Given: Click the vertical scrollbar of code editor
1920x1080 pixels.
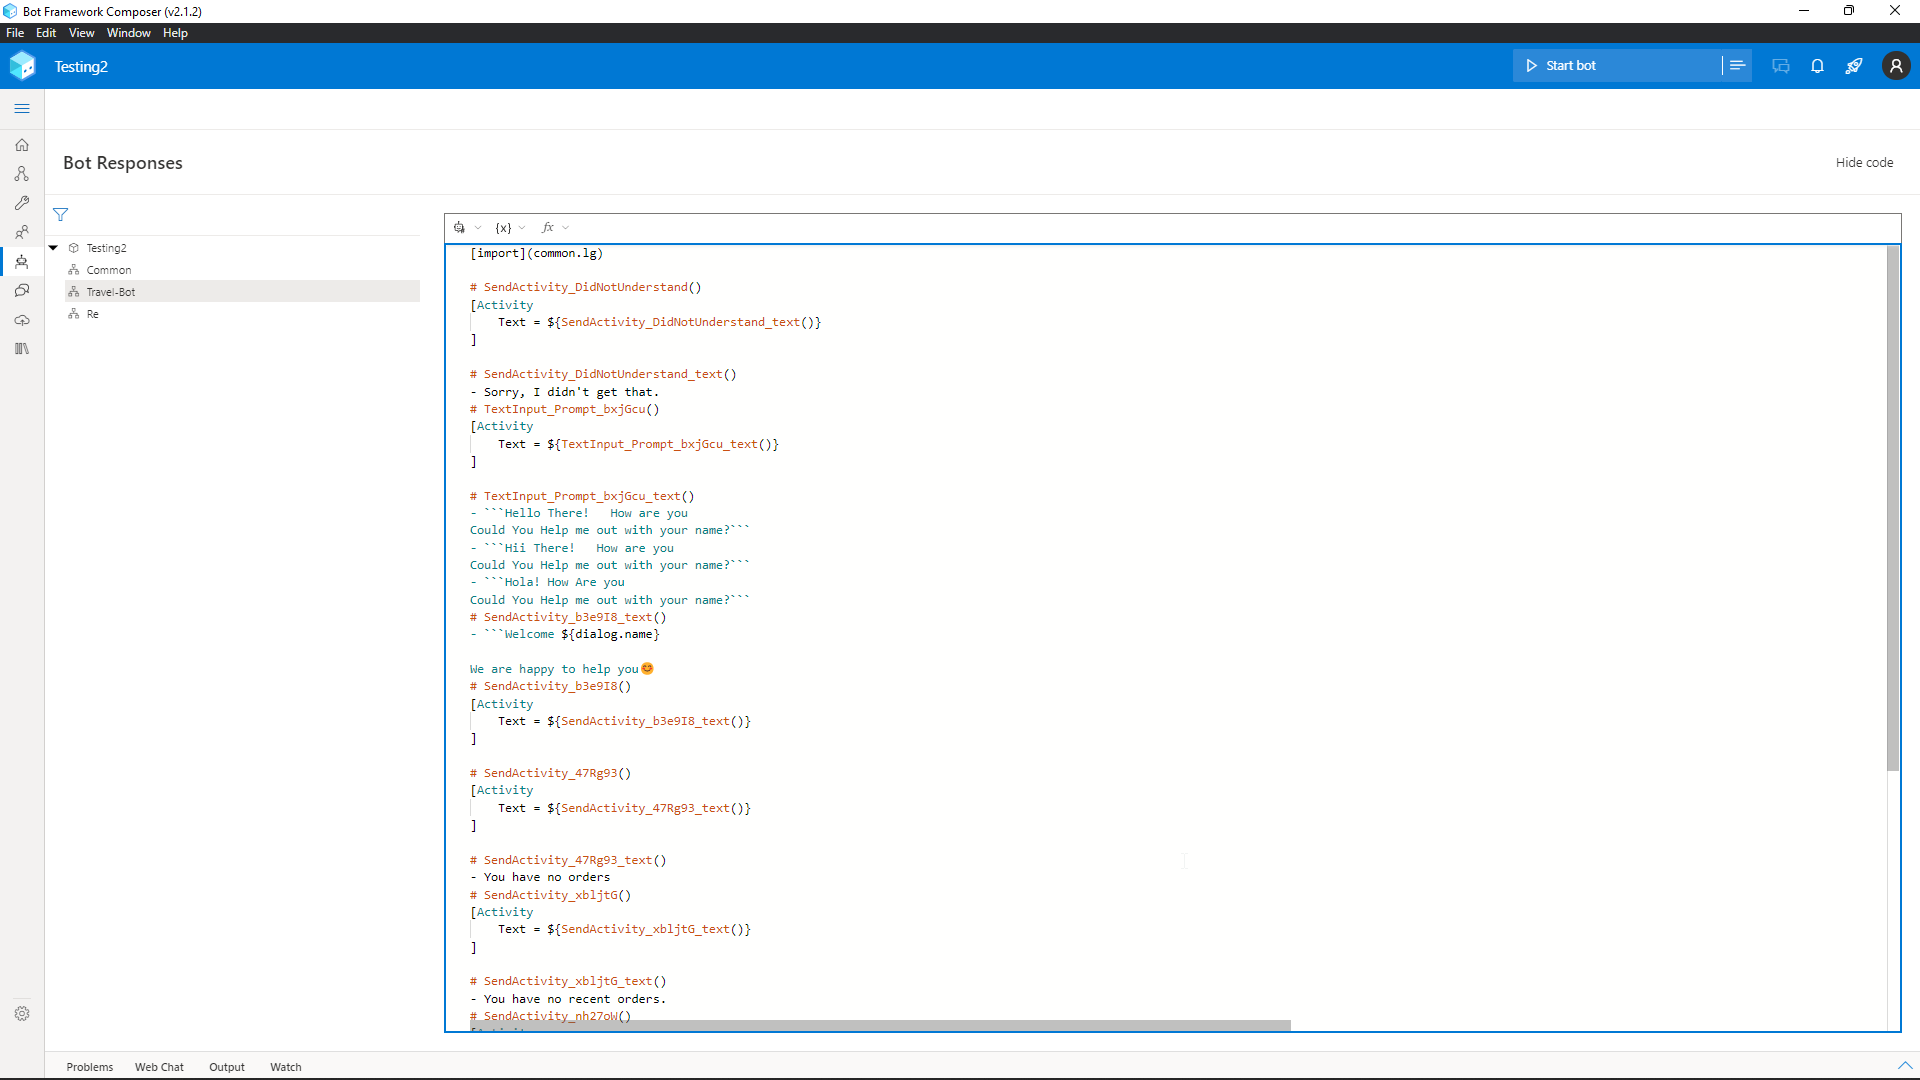Looking at the screenshot, I should coord(1892,508).
